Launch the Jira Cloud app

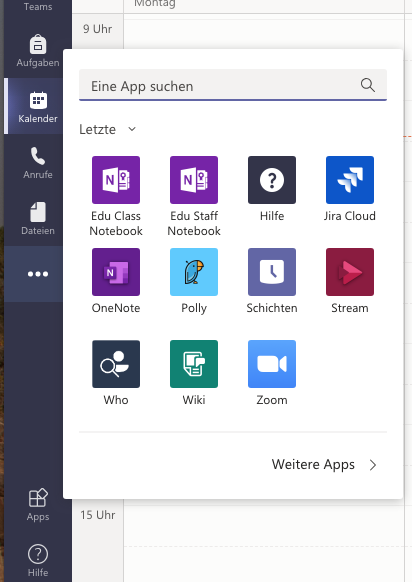coord(350,189)
